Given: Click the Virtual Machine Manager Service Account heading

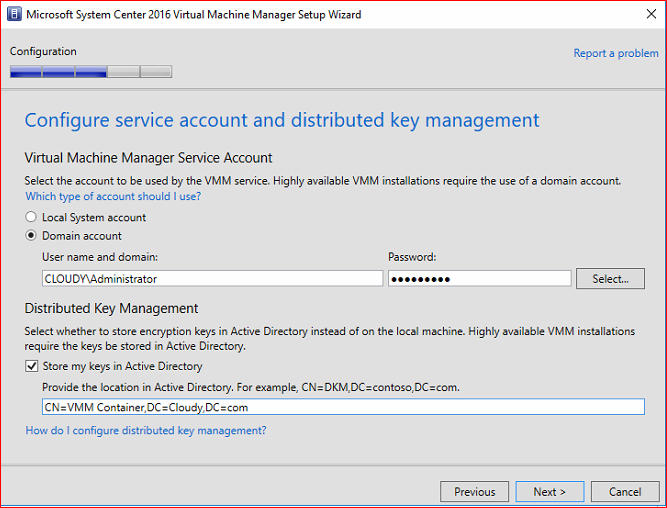Looking at the screenshot, I should [148, 158].
